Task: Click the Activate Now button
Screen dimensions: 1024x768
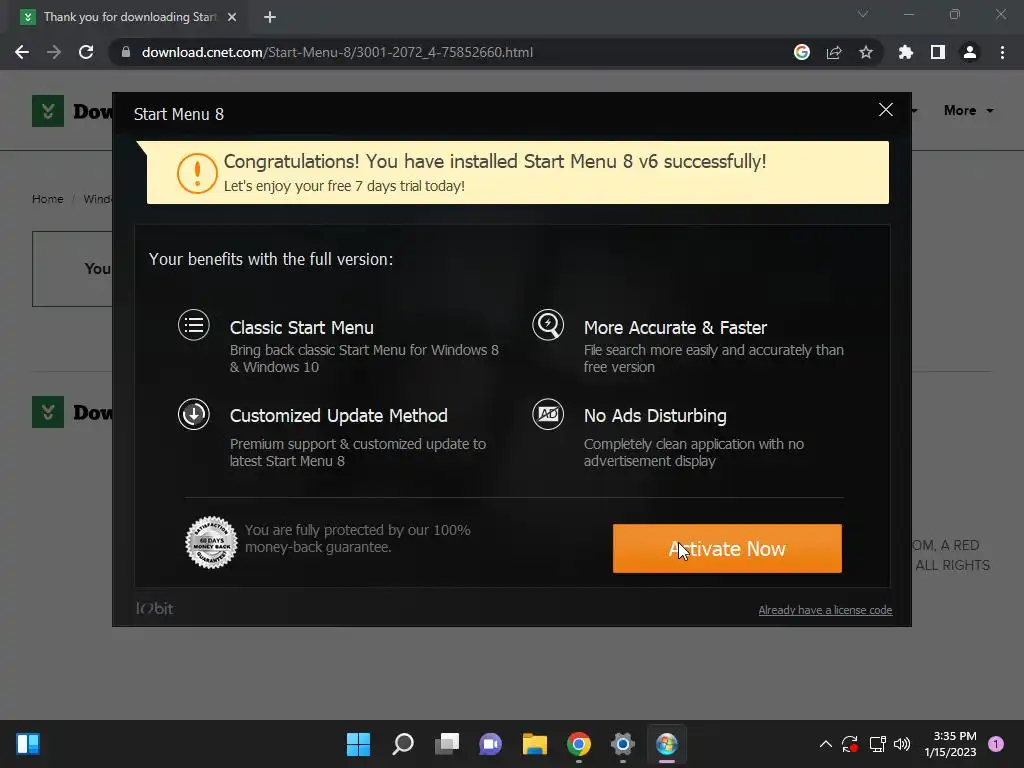Action: point(727,549)
